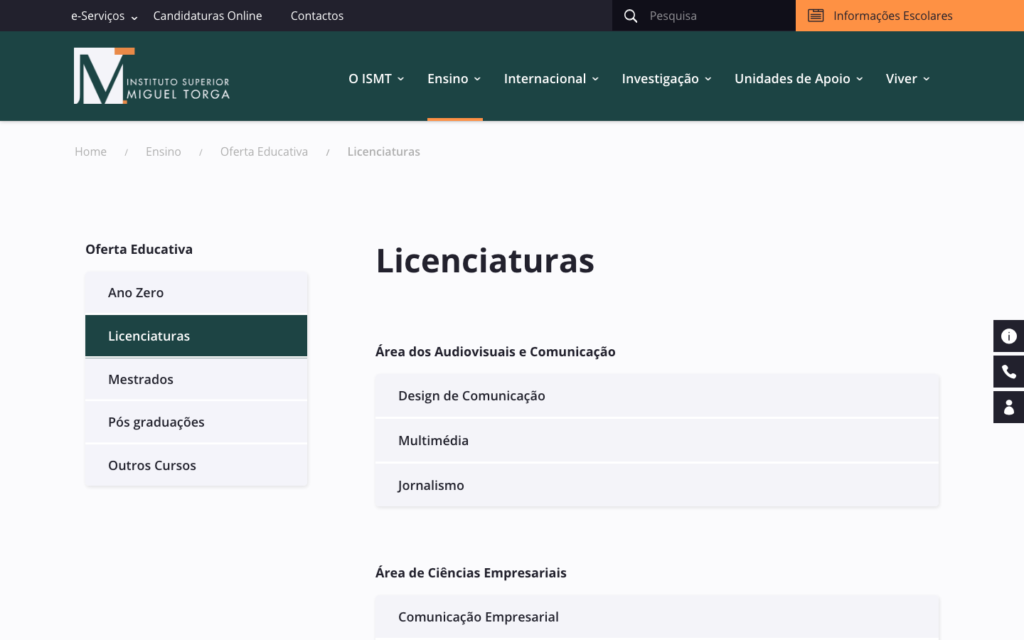Select Mestrados in the sidebar

point(141,380)
